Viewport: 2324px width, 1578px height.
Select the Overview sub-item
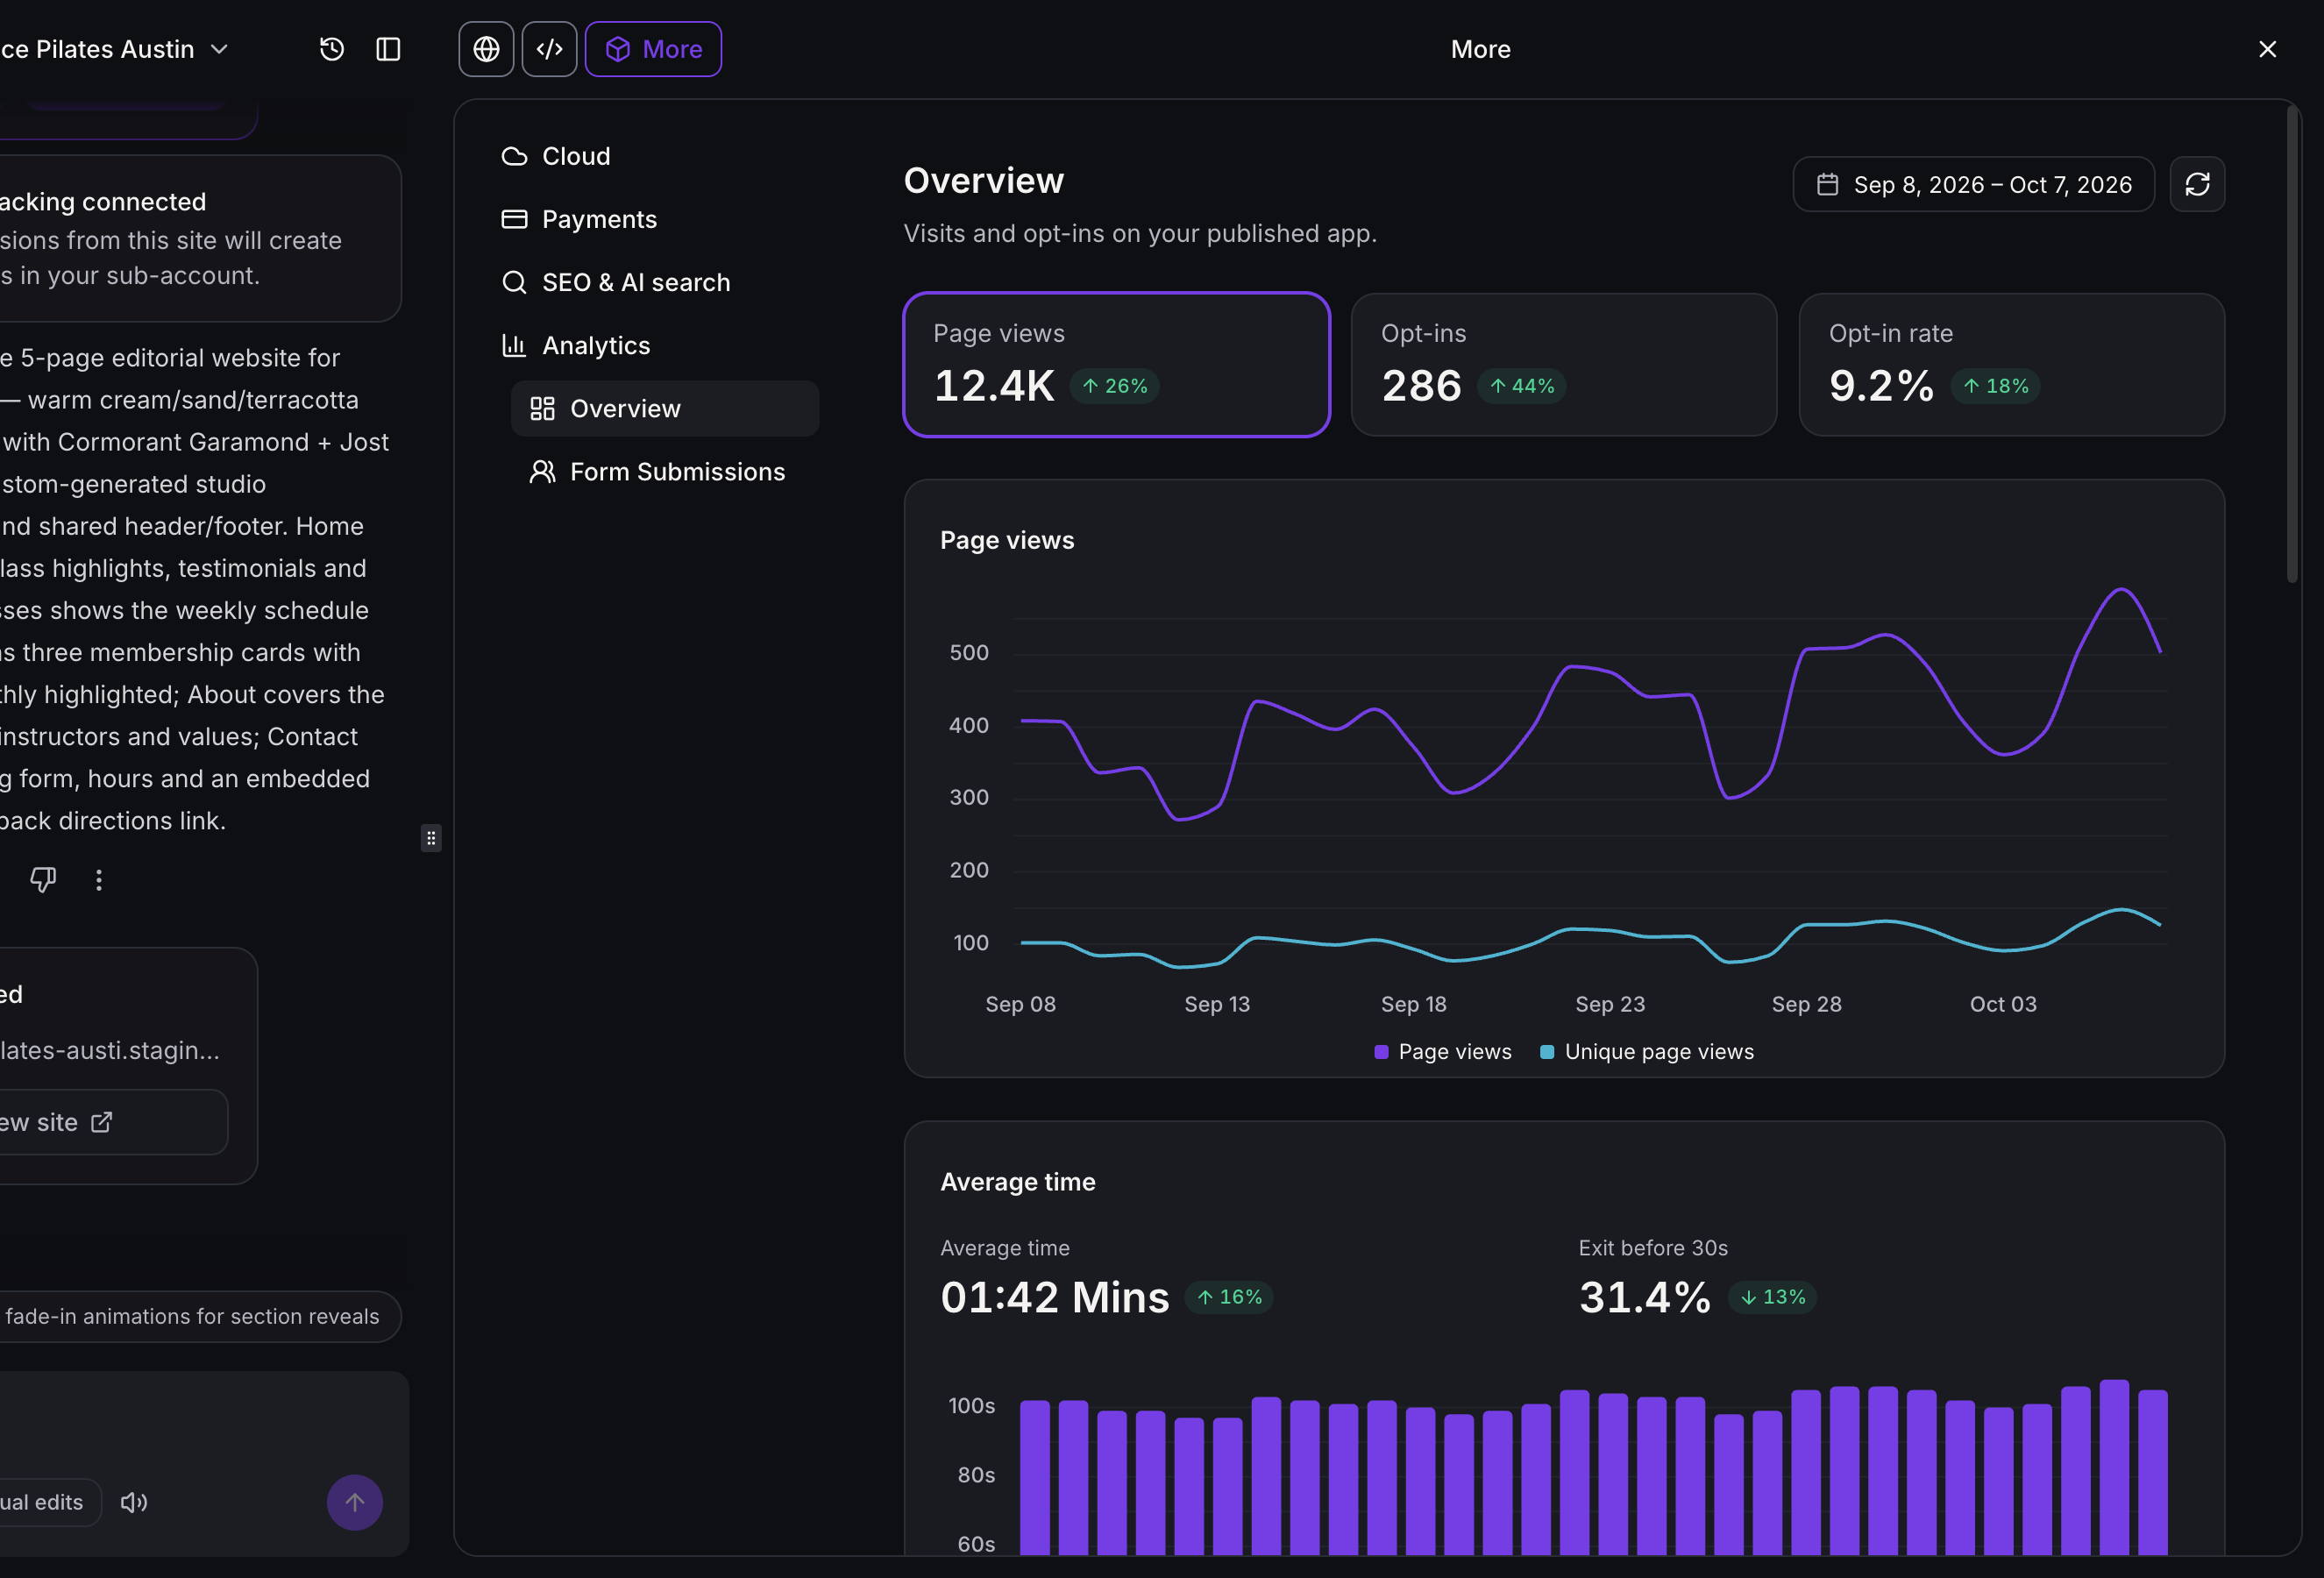(665, 408)
